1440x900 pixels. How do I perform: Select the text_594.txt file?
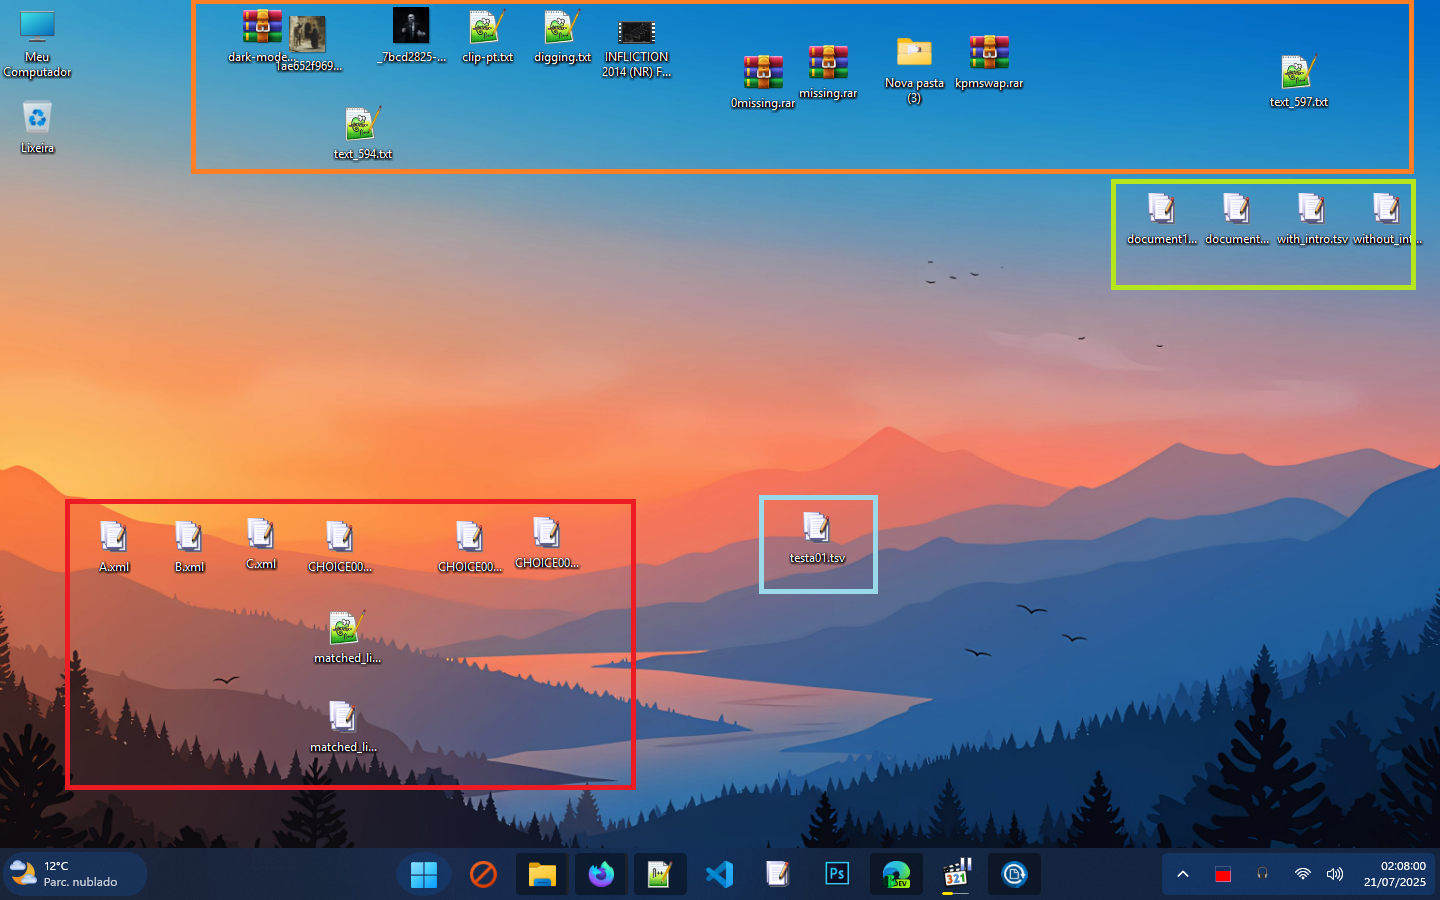point(362,133)
